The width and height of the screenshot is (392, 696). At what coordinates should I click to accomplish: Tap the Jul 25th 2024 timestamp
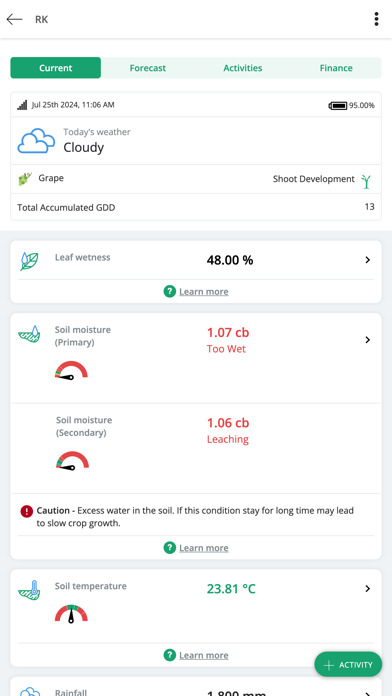73,105
